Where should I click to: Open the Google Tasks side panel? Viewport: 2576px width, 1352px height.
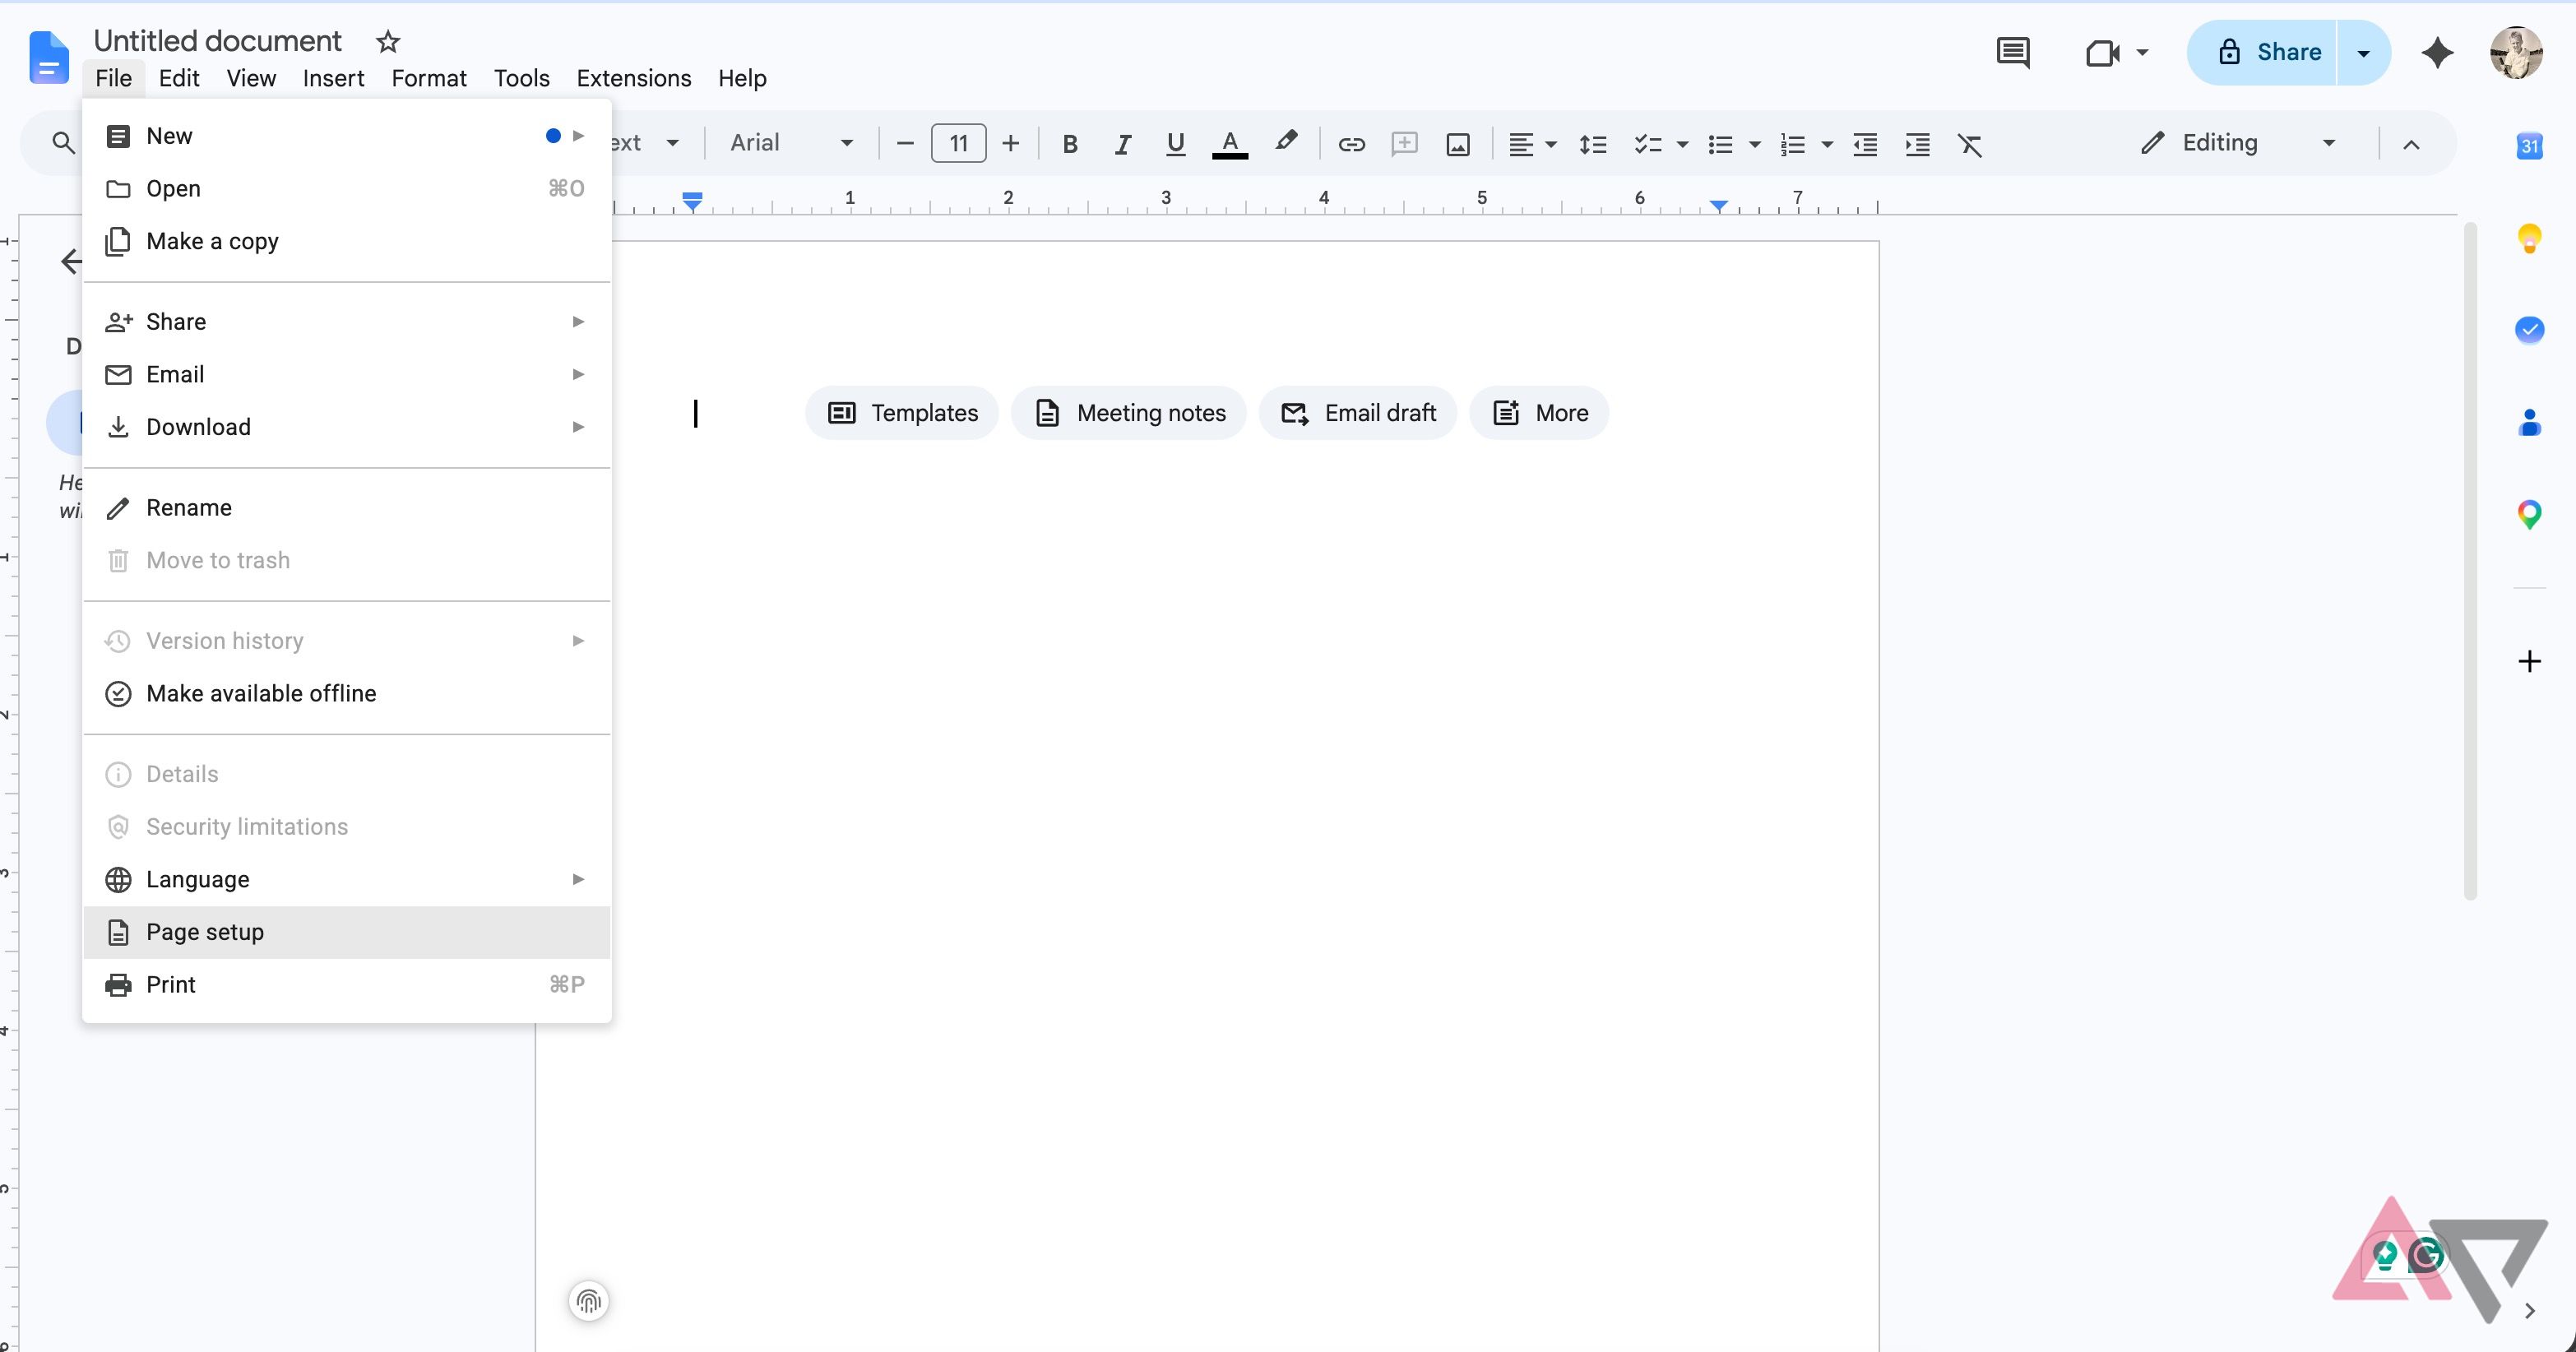pos(2529,329)
